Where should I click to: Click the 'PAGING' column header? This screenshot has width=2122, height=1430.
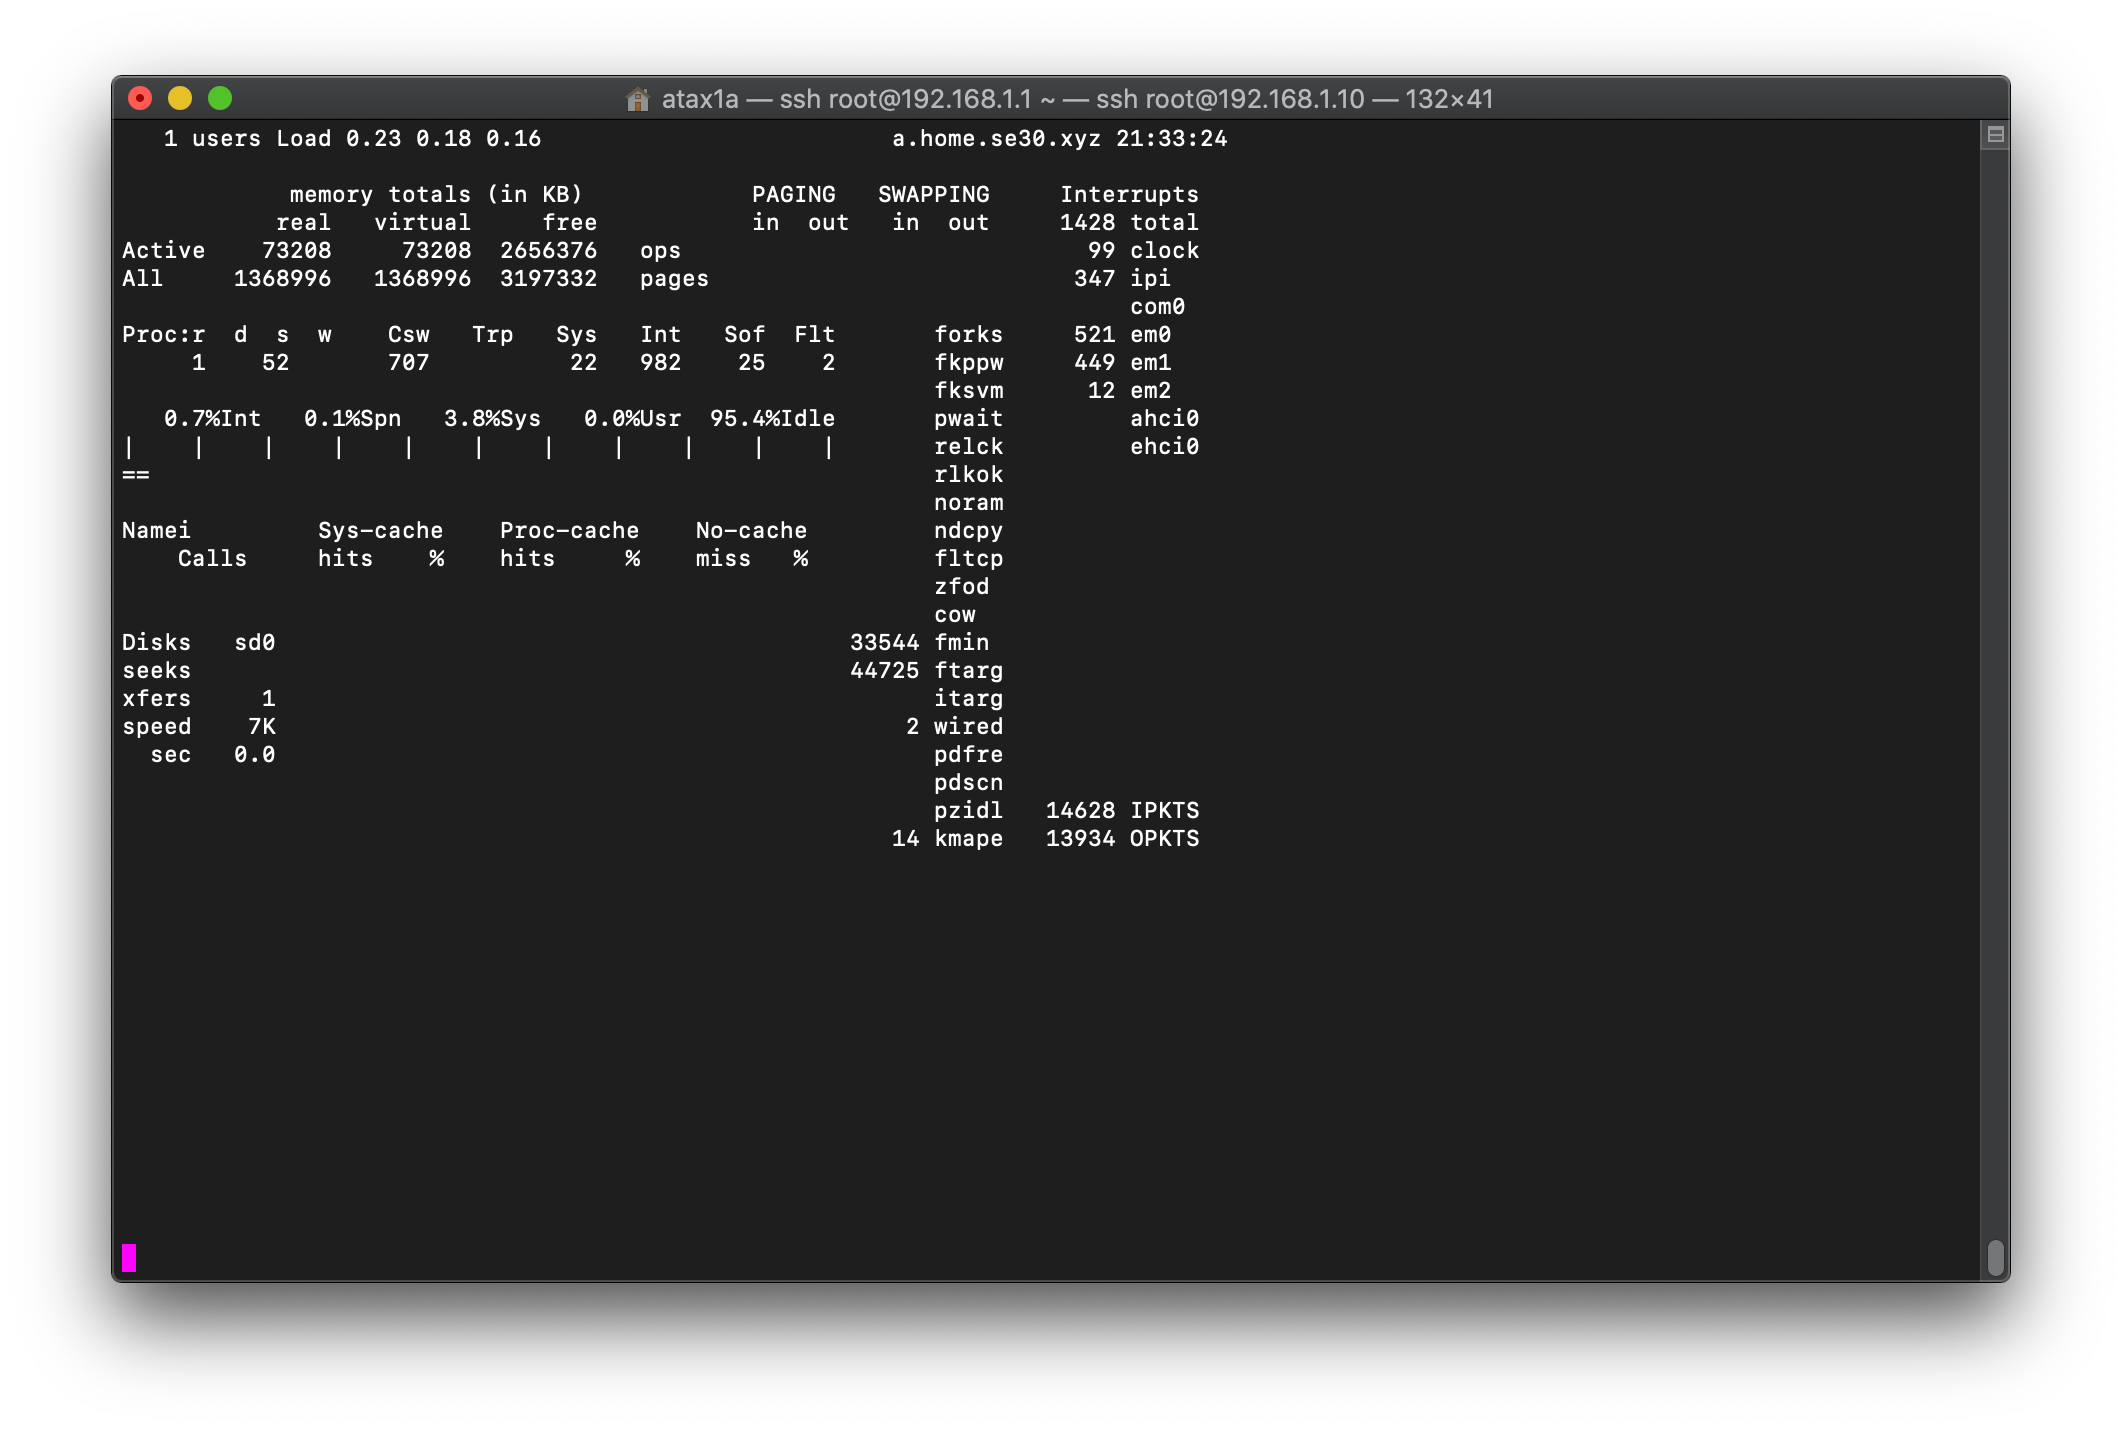pos(793,194)
